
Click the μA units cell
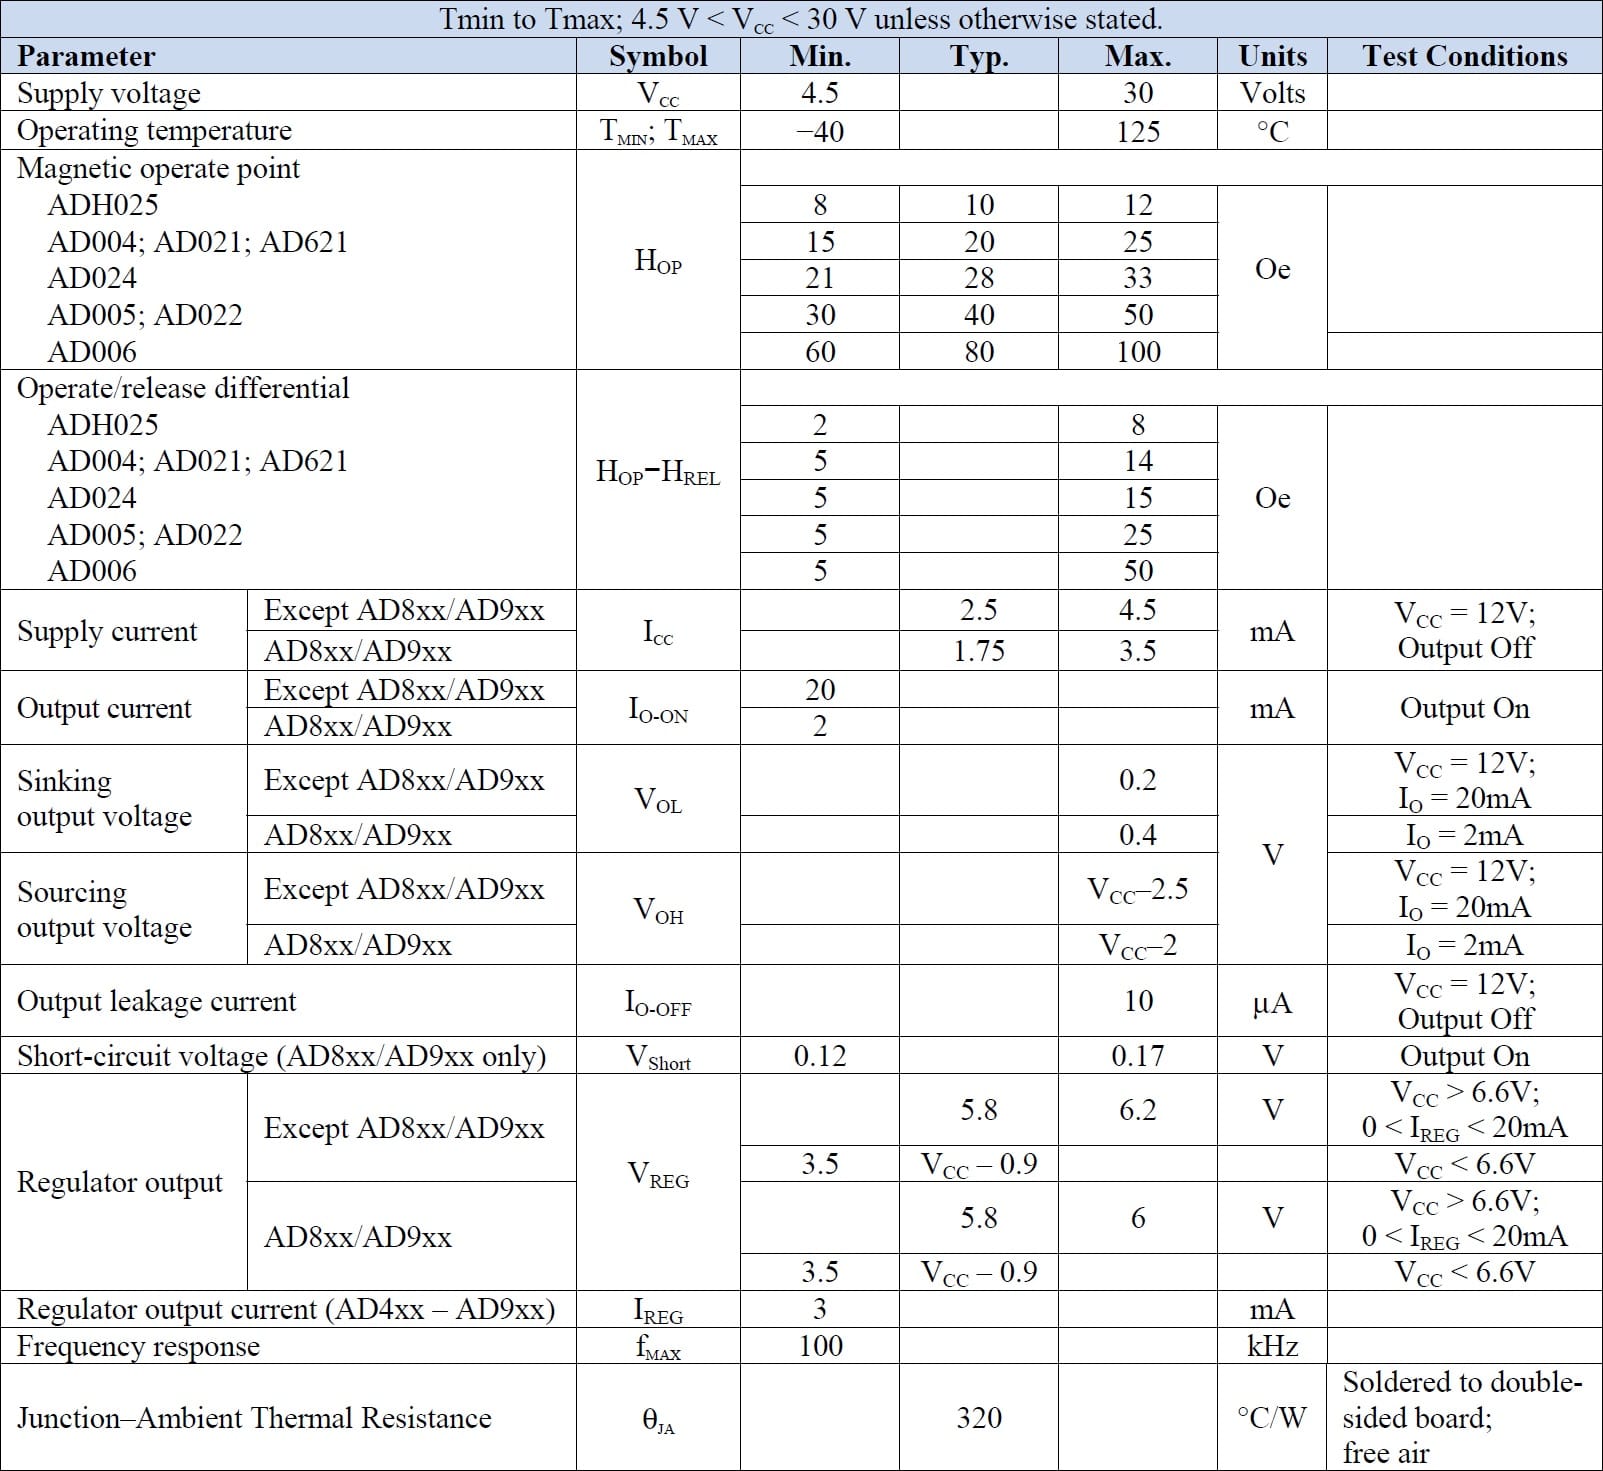[x=1272, y=1002]
